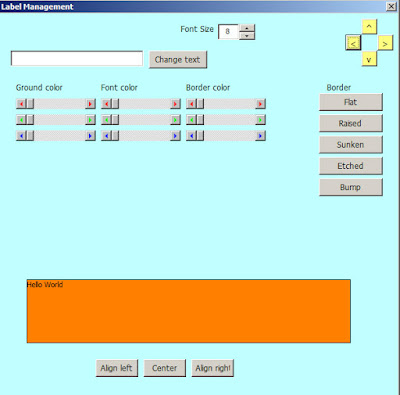Viewport: 400px width, 395px height.
Task: Click Ground color green scrollbar right arrow
Action: coord(90,120)
